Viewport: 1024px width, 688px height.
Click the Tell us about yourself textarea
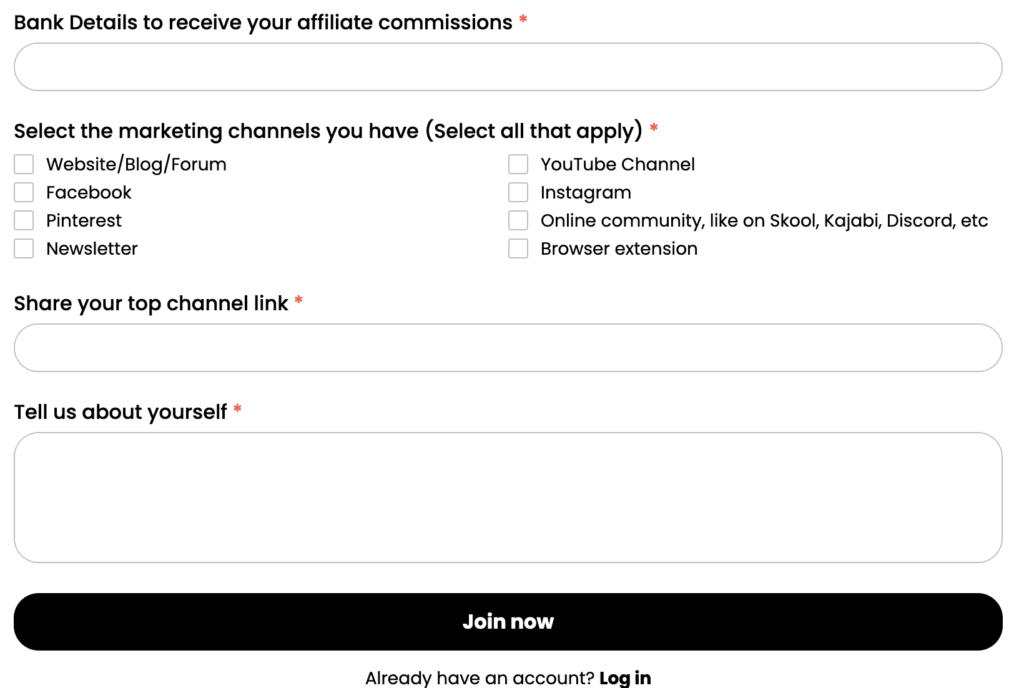pyautogui.click(x=508, y=497)
